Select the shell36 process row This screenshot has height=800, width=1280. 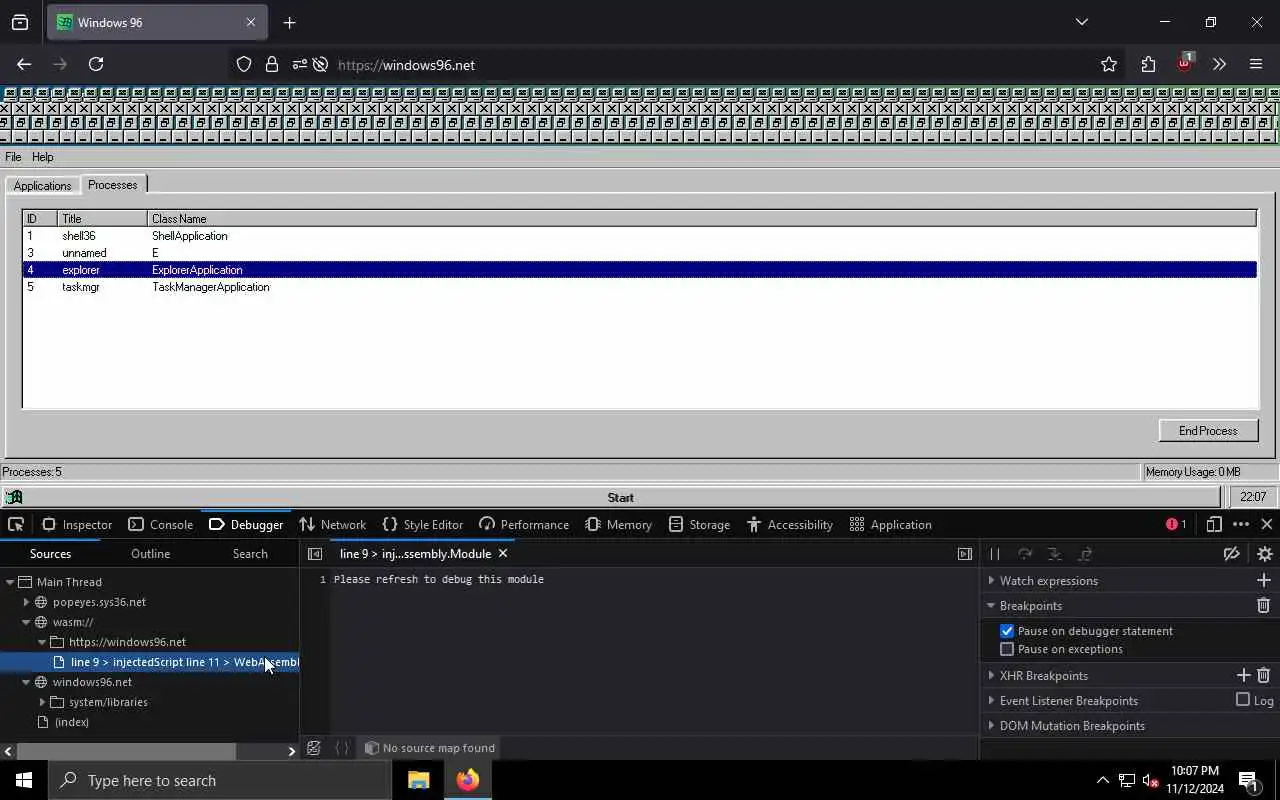coord(639,236)
